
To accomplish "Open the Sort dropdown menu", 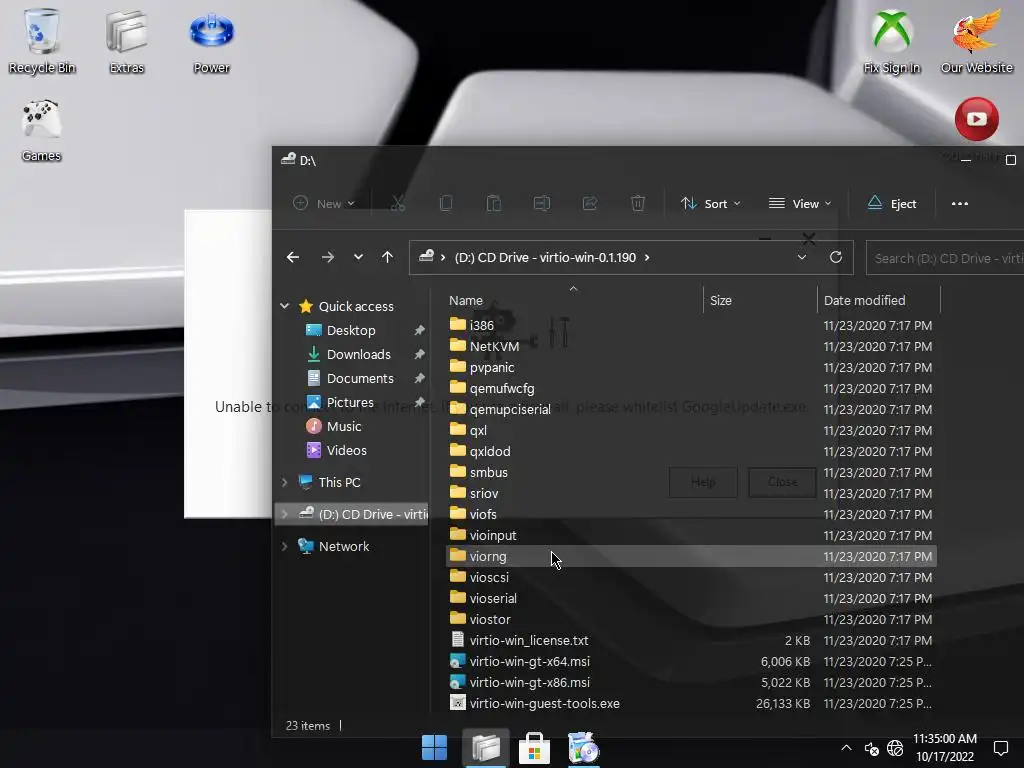I will (711, 204).
